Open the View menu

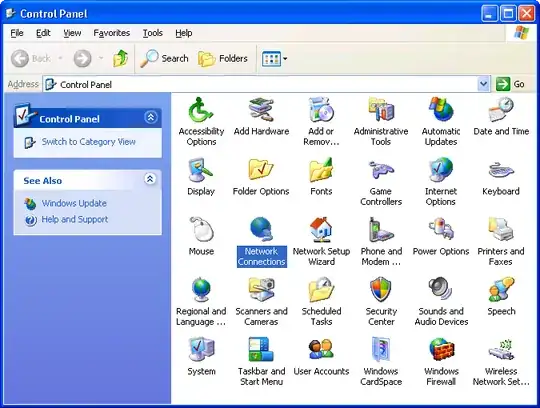click(x=72, y=33)
